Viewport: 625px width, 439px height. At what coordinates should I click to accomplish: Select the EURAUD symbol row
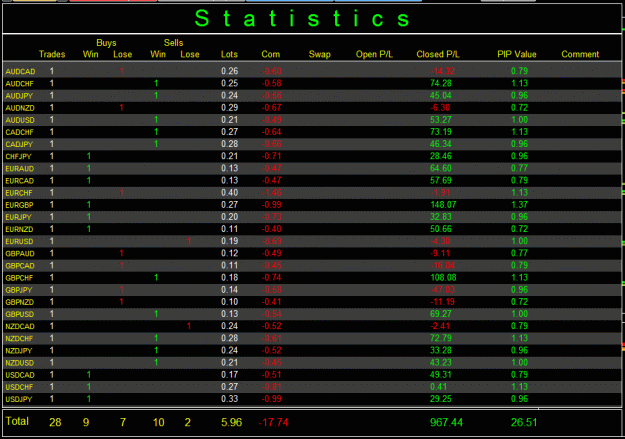coord(312,169)
